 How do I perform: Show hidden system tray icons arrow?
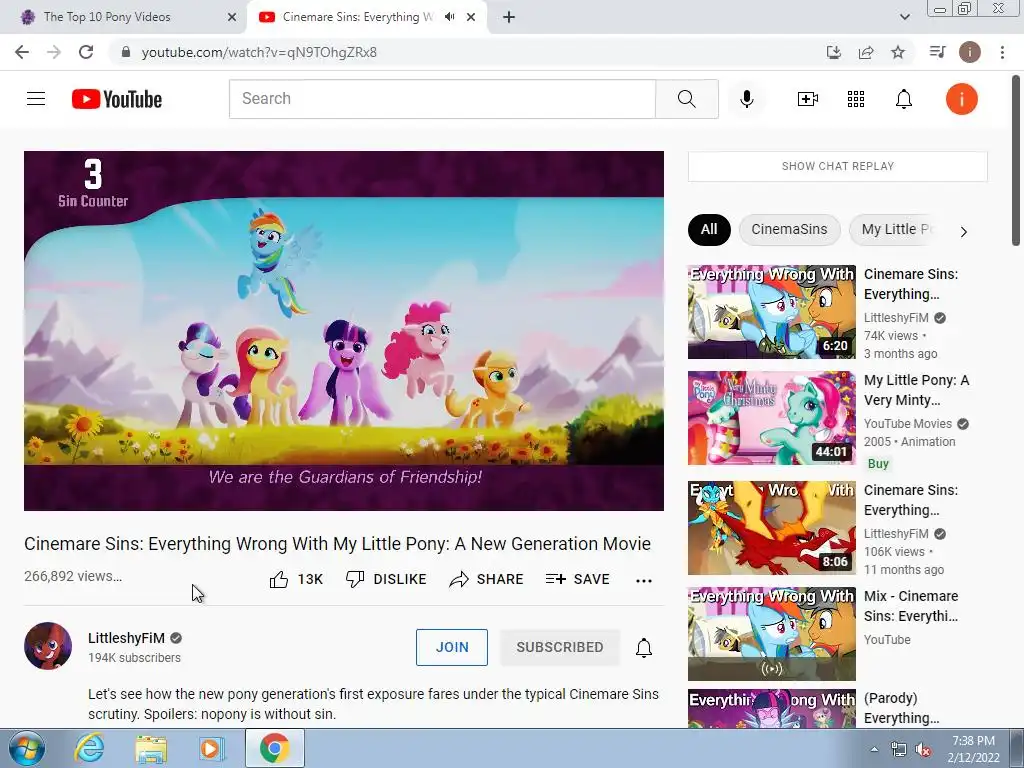click(x=874, y=749)
